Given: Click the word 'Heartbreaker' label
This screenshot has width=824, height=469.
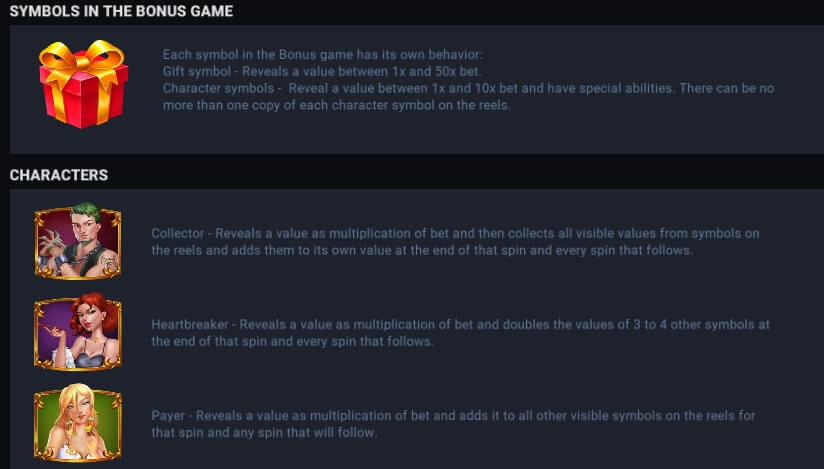Looking at the screenshot, I should pyautogui.click(x=190, y=324).
